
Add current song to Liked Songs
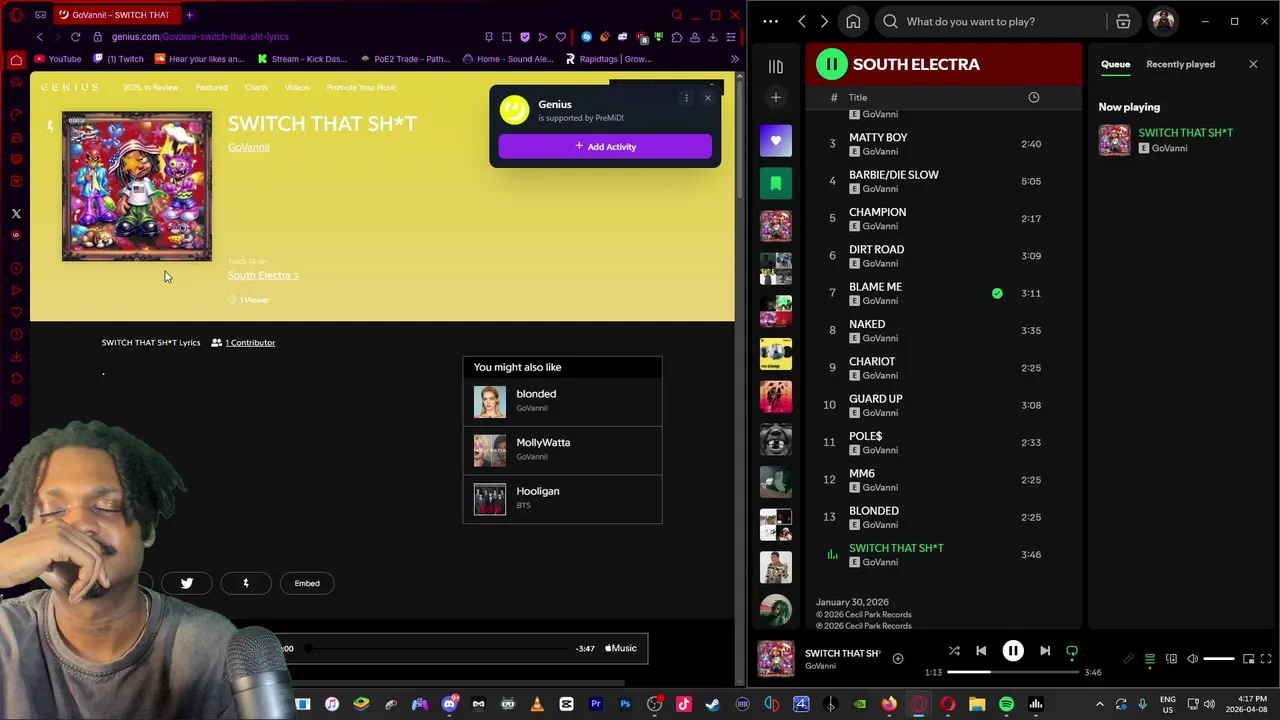click(898, 659)
